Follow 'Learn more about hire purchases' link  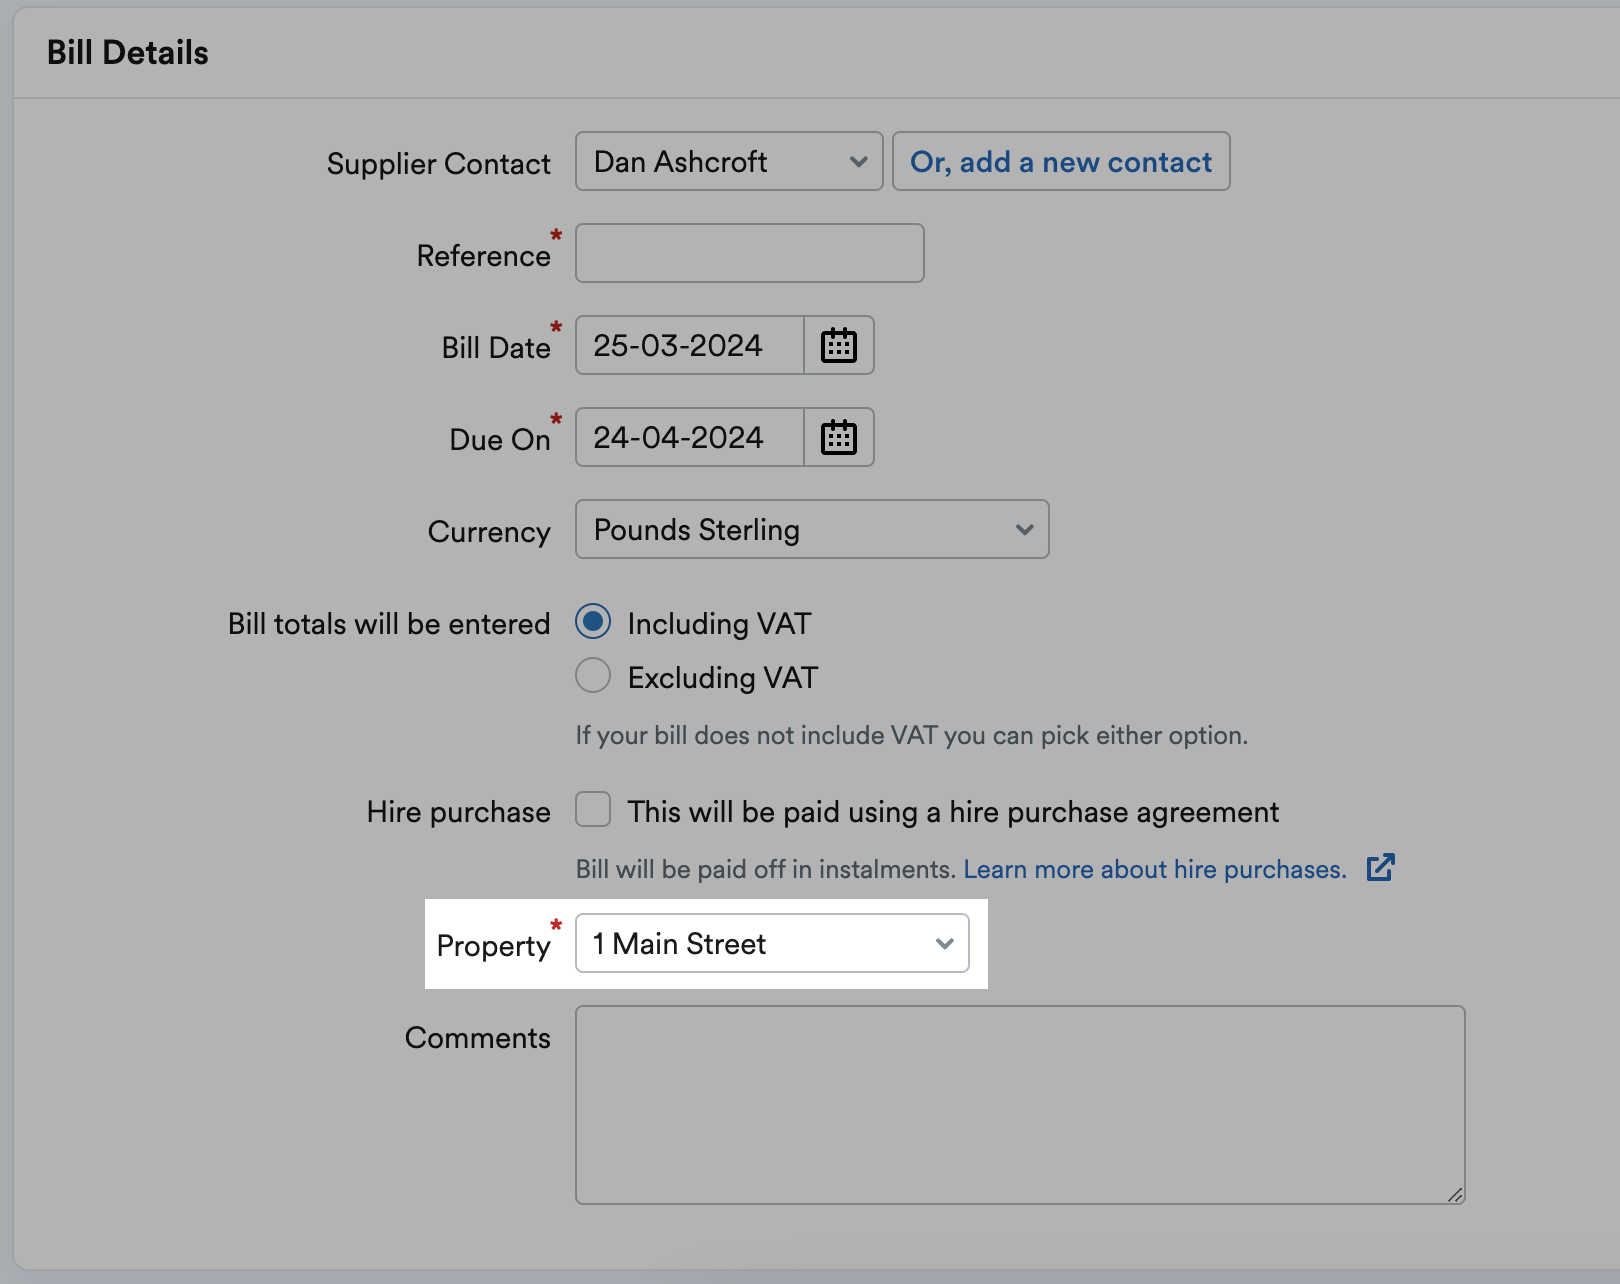pyautogui.click(x=1155, y=869)
